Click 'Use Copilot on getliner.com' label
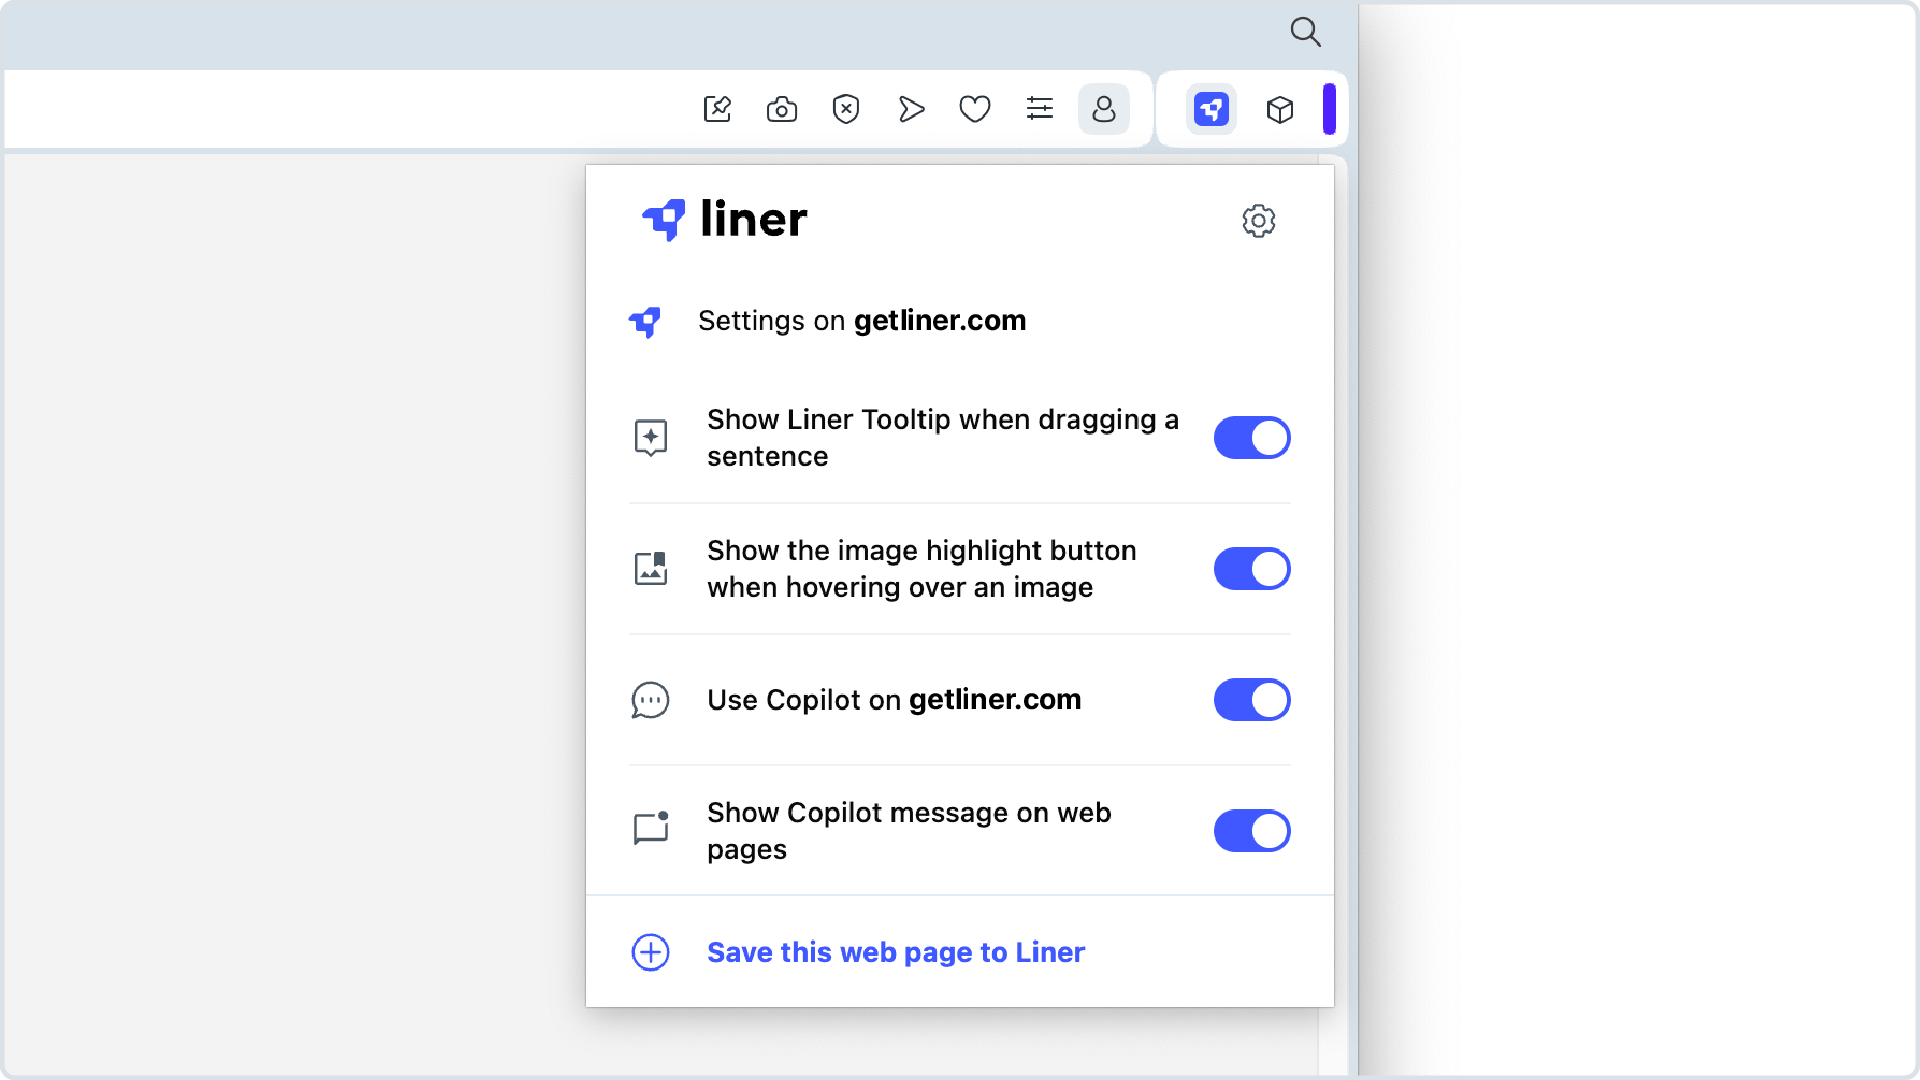1920x1080 pixels. (x=894, y=700)
